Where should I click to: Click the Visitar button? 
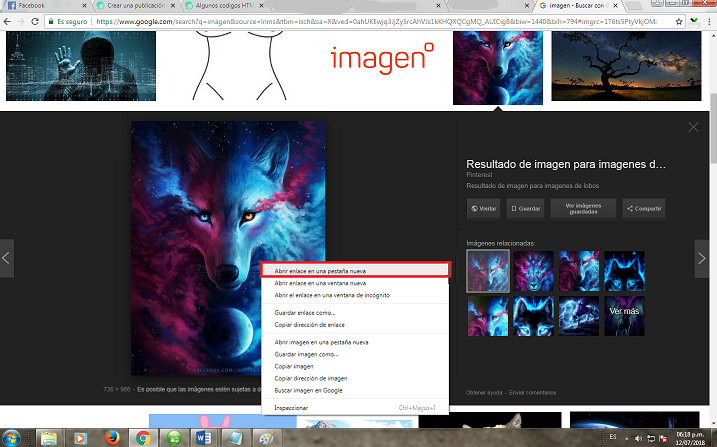coord(483,208)
